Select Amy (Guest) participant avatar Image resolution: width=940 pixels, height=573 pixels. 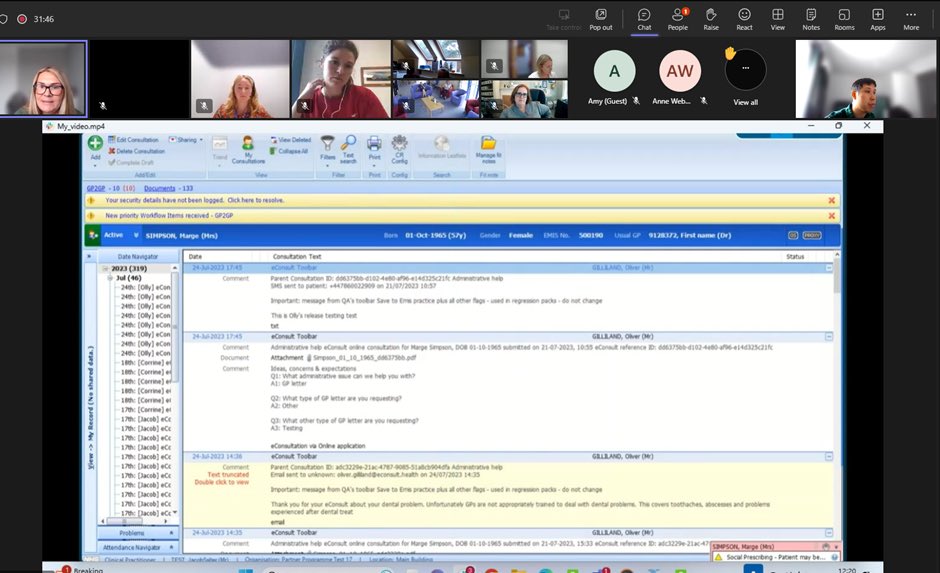(x=614, y=71)
